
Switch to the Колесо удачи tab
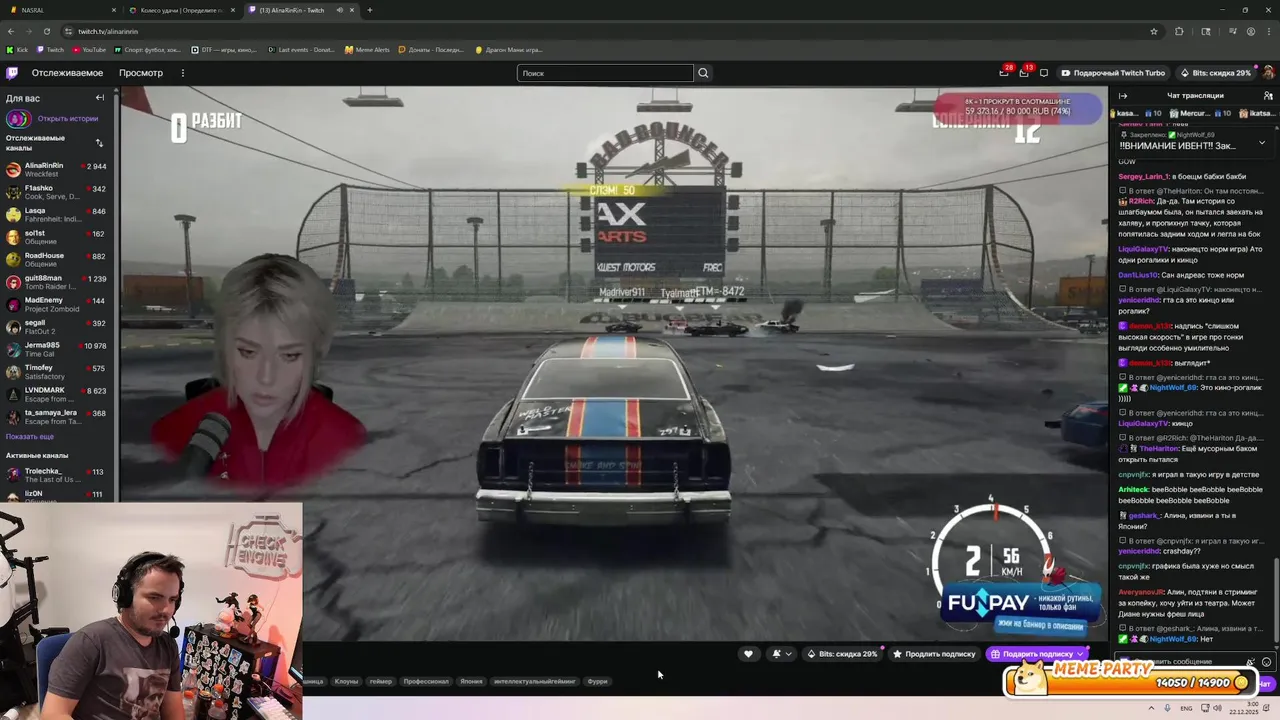[x=181, y=10]
